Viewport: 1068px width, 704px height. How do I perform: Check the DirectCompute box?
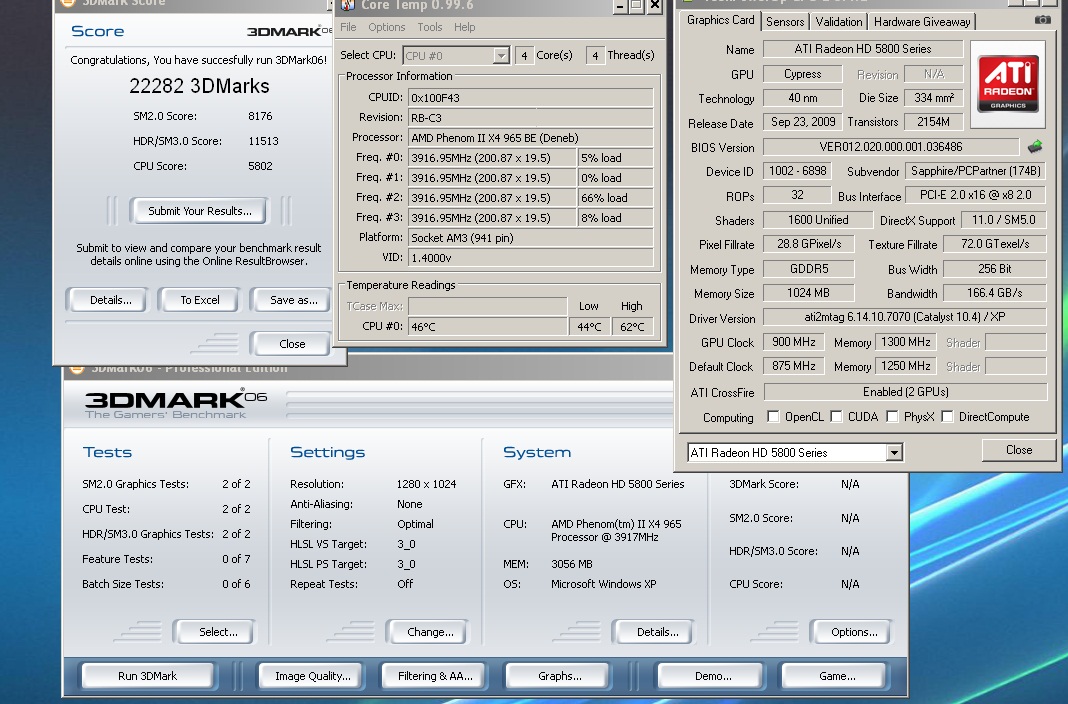(947, 417)
